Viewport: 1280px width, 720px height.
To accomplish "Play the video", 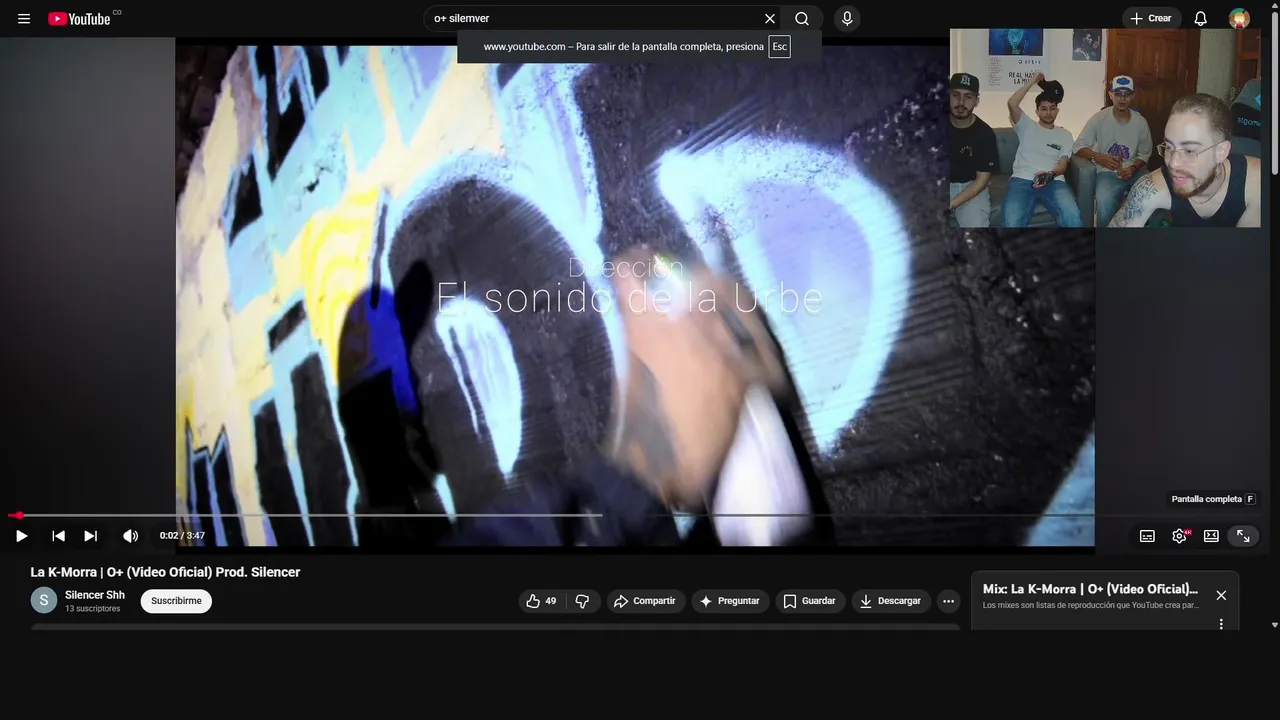I will click(22, 536).
